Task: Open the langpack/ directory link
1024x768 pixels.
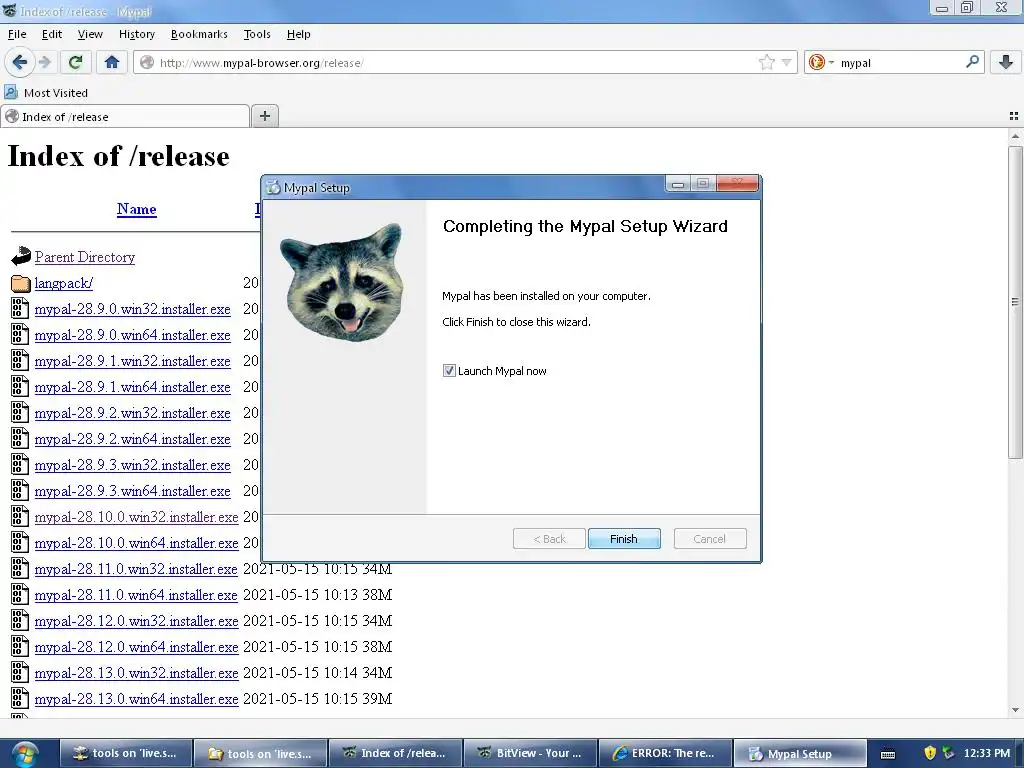Action: coord(63,283)
